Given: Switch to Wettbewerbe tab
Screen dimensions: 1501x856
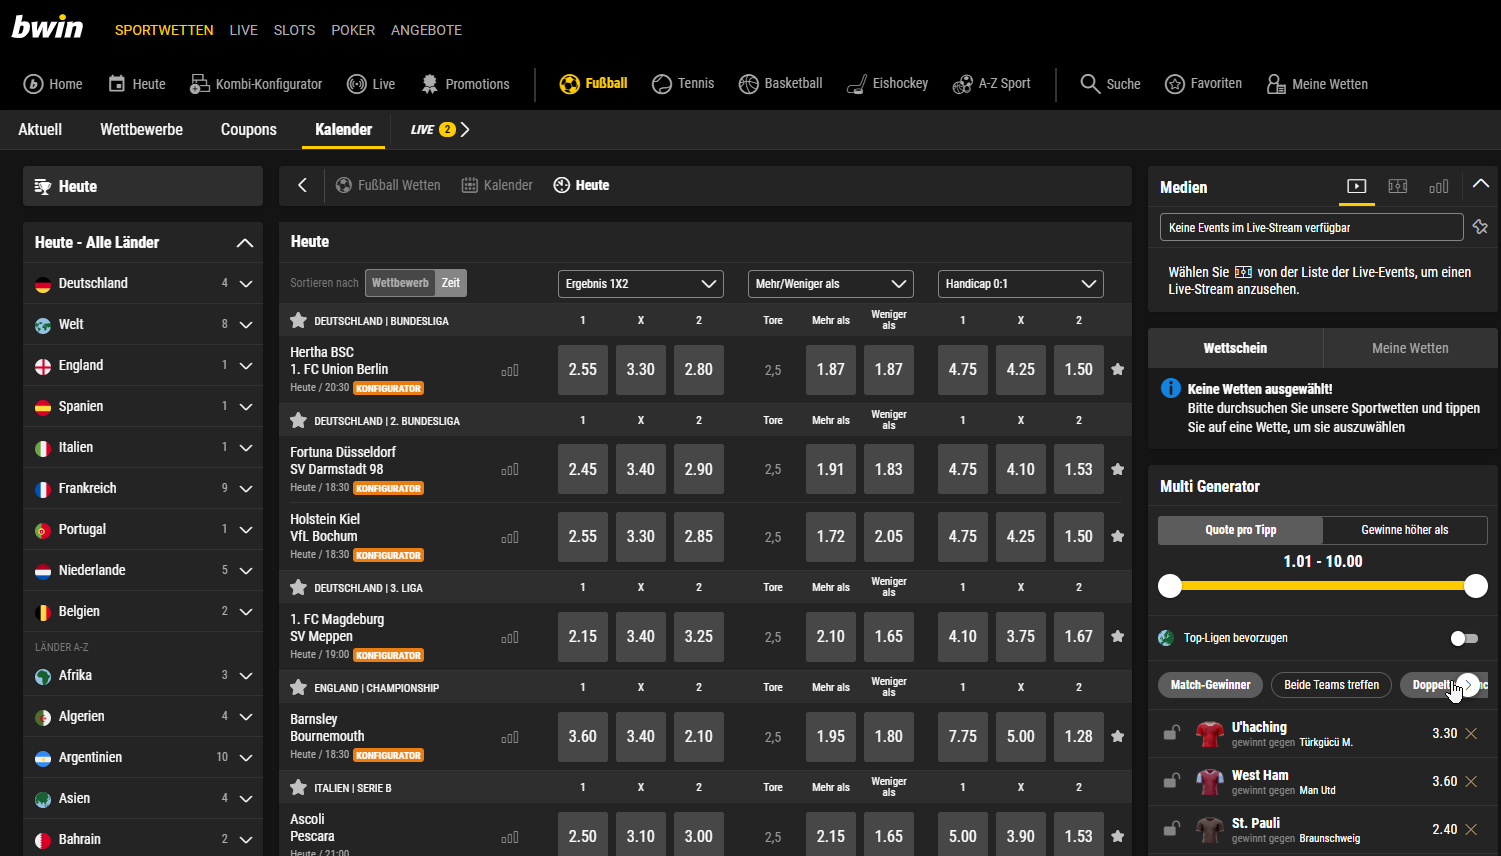Looking at the screenshot, I should click(x=141, y=129).
